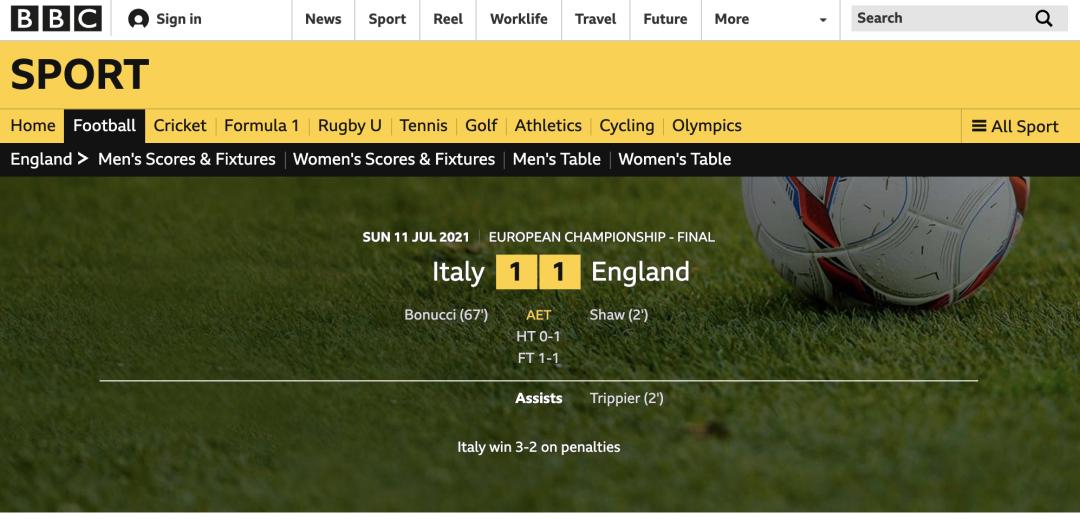The height and width of the screenshot is (519, 1080).
Task: Click the search magnifier icon
Action: [1044, 18]
